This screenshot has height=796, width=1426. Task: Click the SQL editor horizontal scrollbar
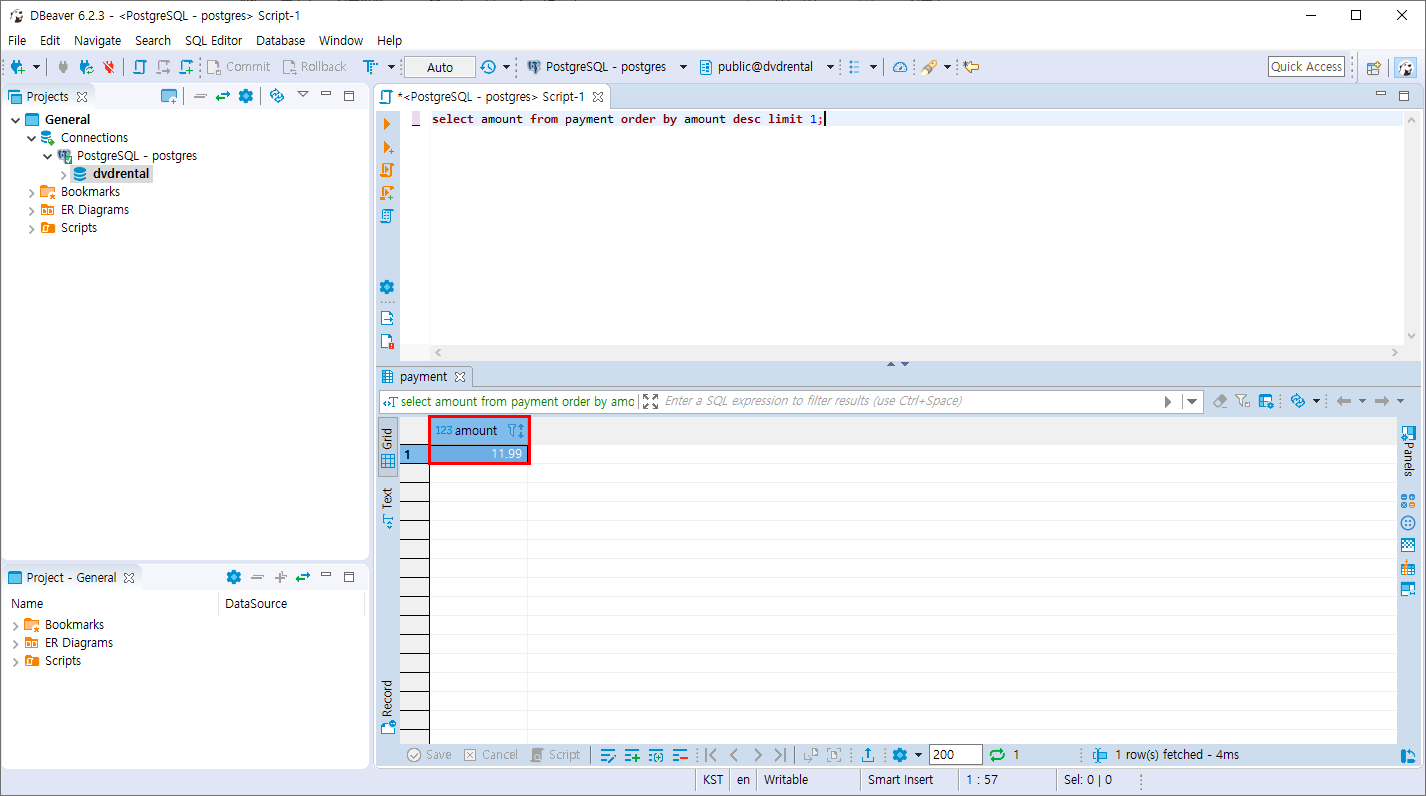[x=915, y=353]
